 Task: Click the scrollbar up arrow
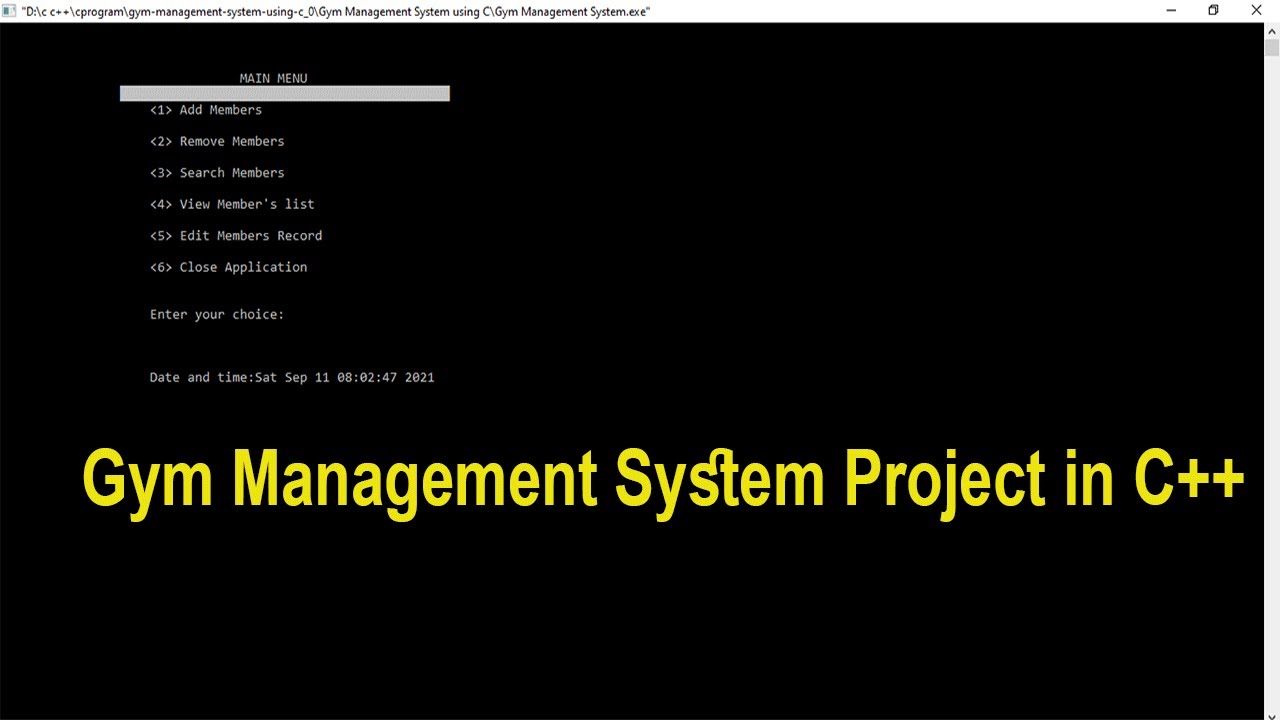1271,31
